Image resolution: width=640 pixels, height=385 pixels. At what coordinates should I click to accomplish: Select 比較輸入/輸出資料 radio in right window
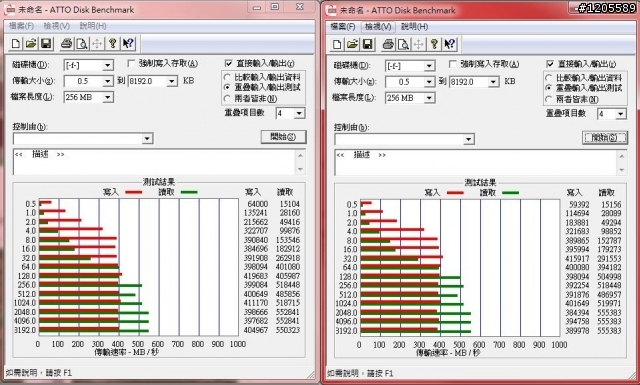coord(549,78)
